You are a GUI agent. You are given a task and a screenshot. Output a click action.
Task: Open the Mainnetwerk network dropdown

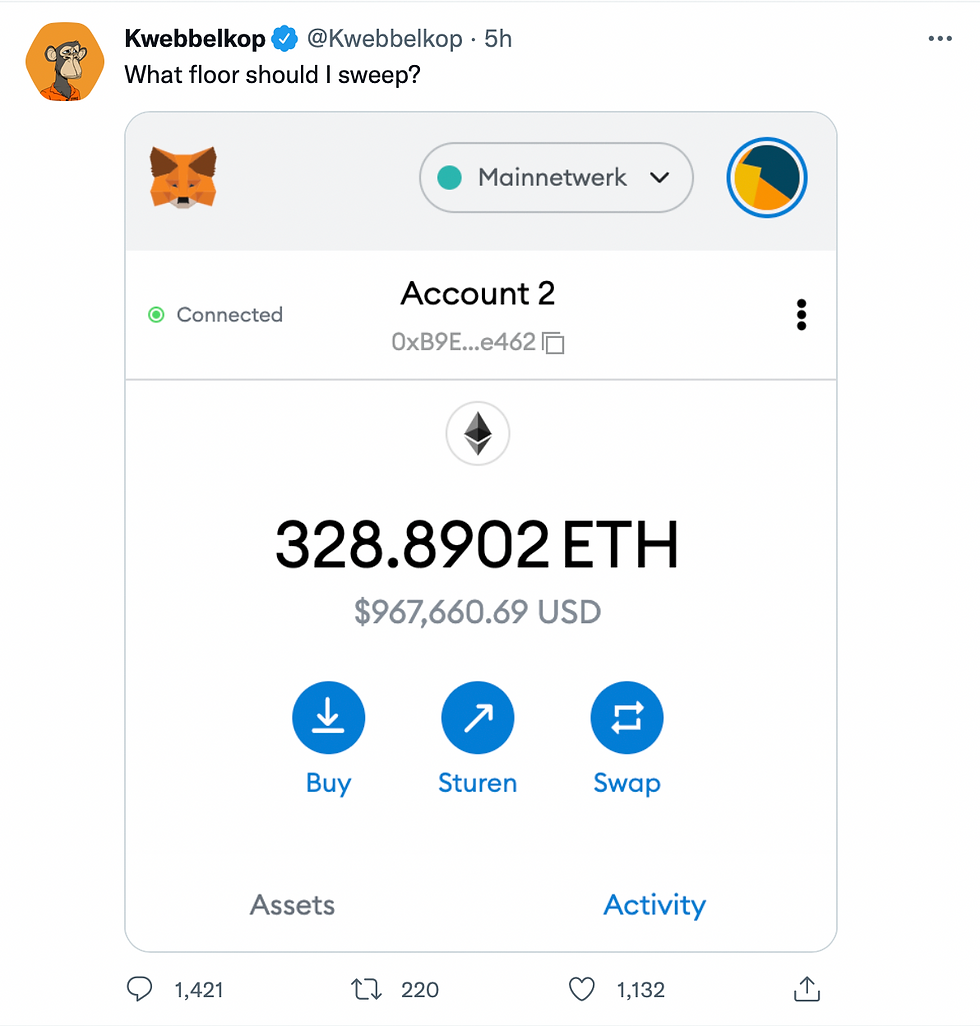tap(556, 178)
